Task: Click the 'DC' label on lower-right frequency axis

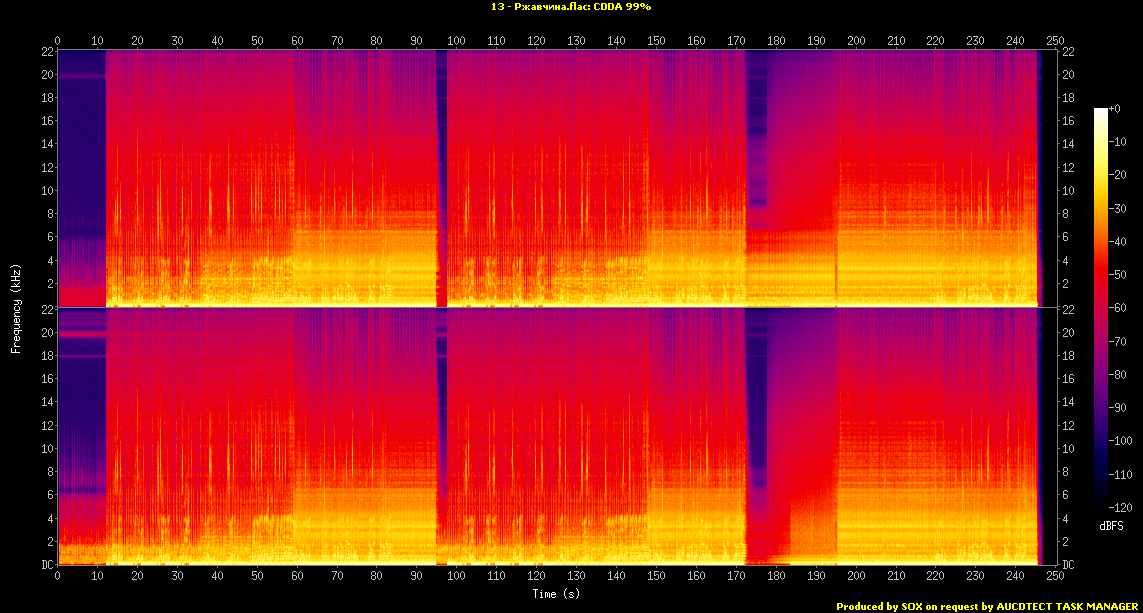Action: point(1067,565)
